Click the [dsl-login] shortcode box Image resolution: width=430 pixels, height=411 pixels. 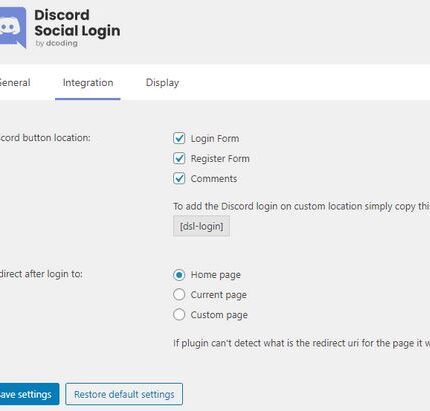click(x=201, y=226)
